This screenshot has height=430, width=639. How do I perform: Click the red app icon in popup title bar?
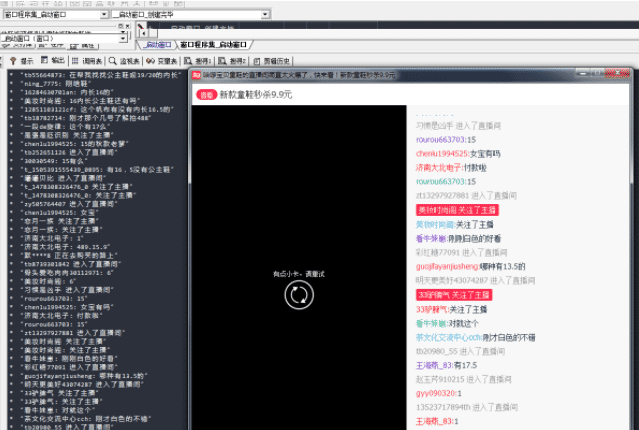coord(197,74)
